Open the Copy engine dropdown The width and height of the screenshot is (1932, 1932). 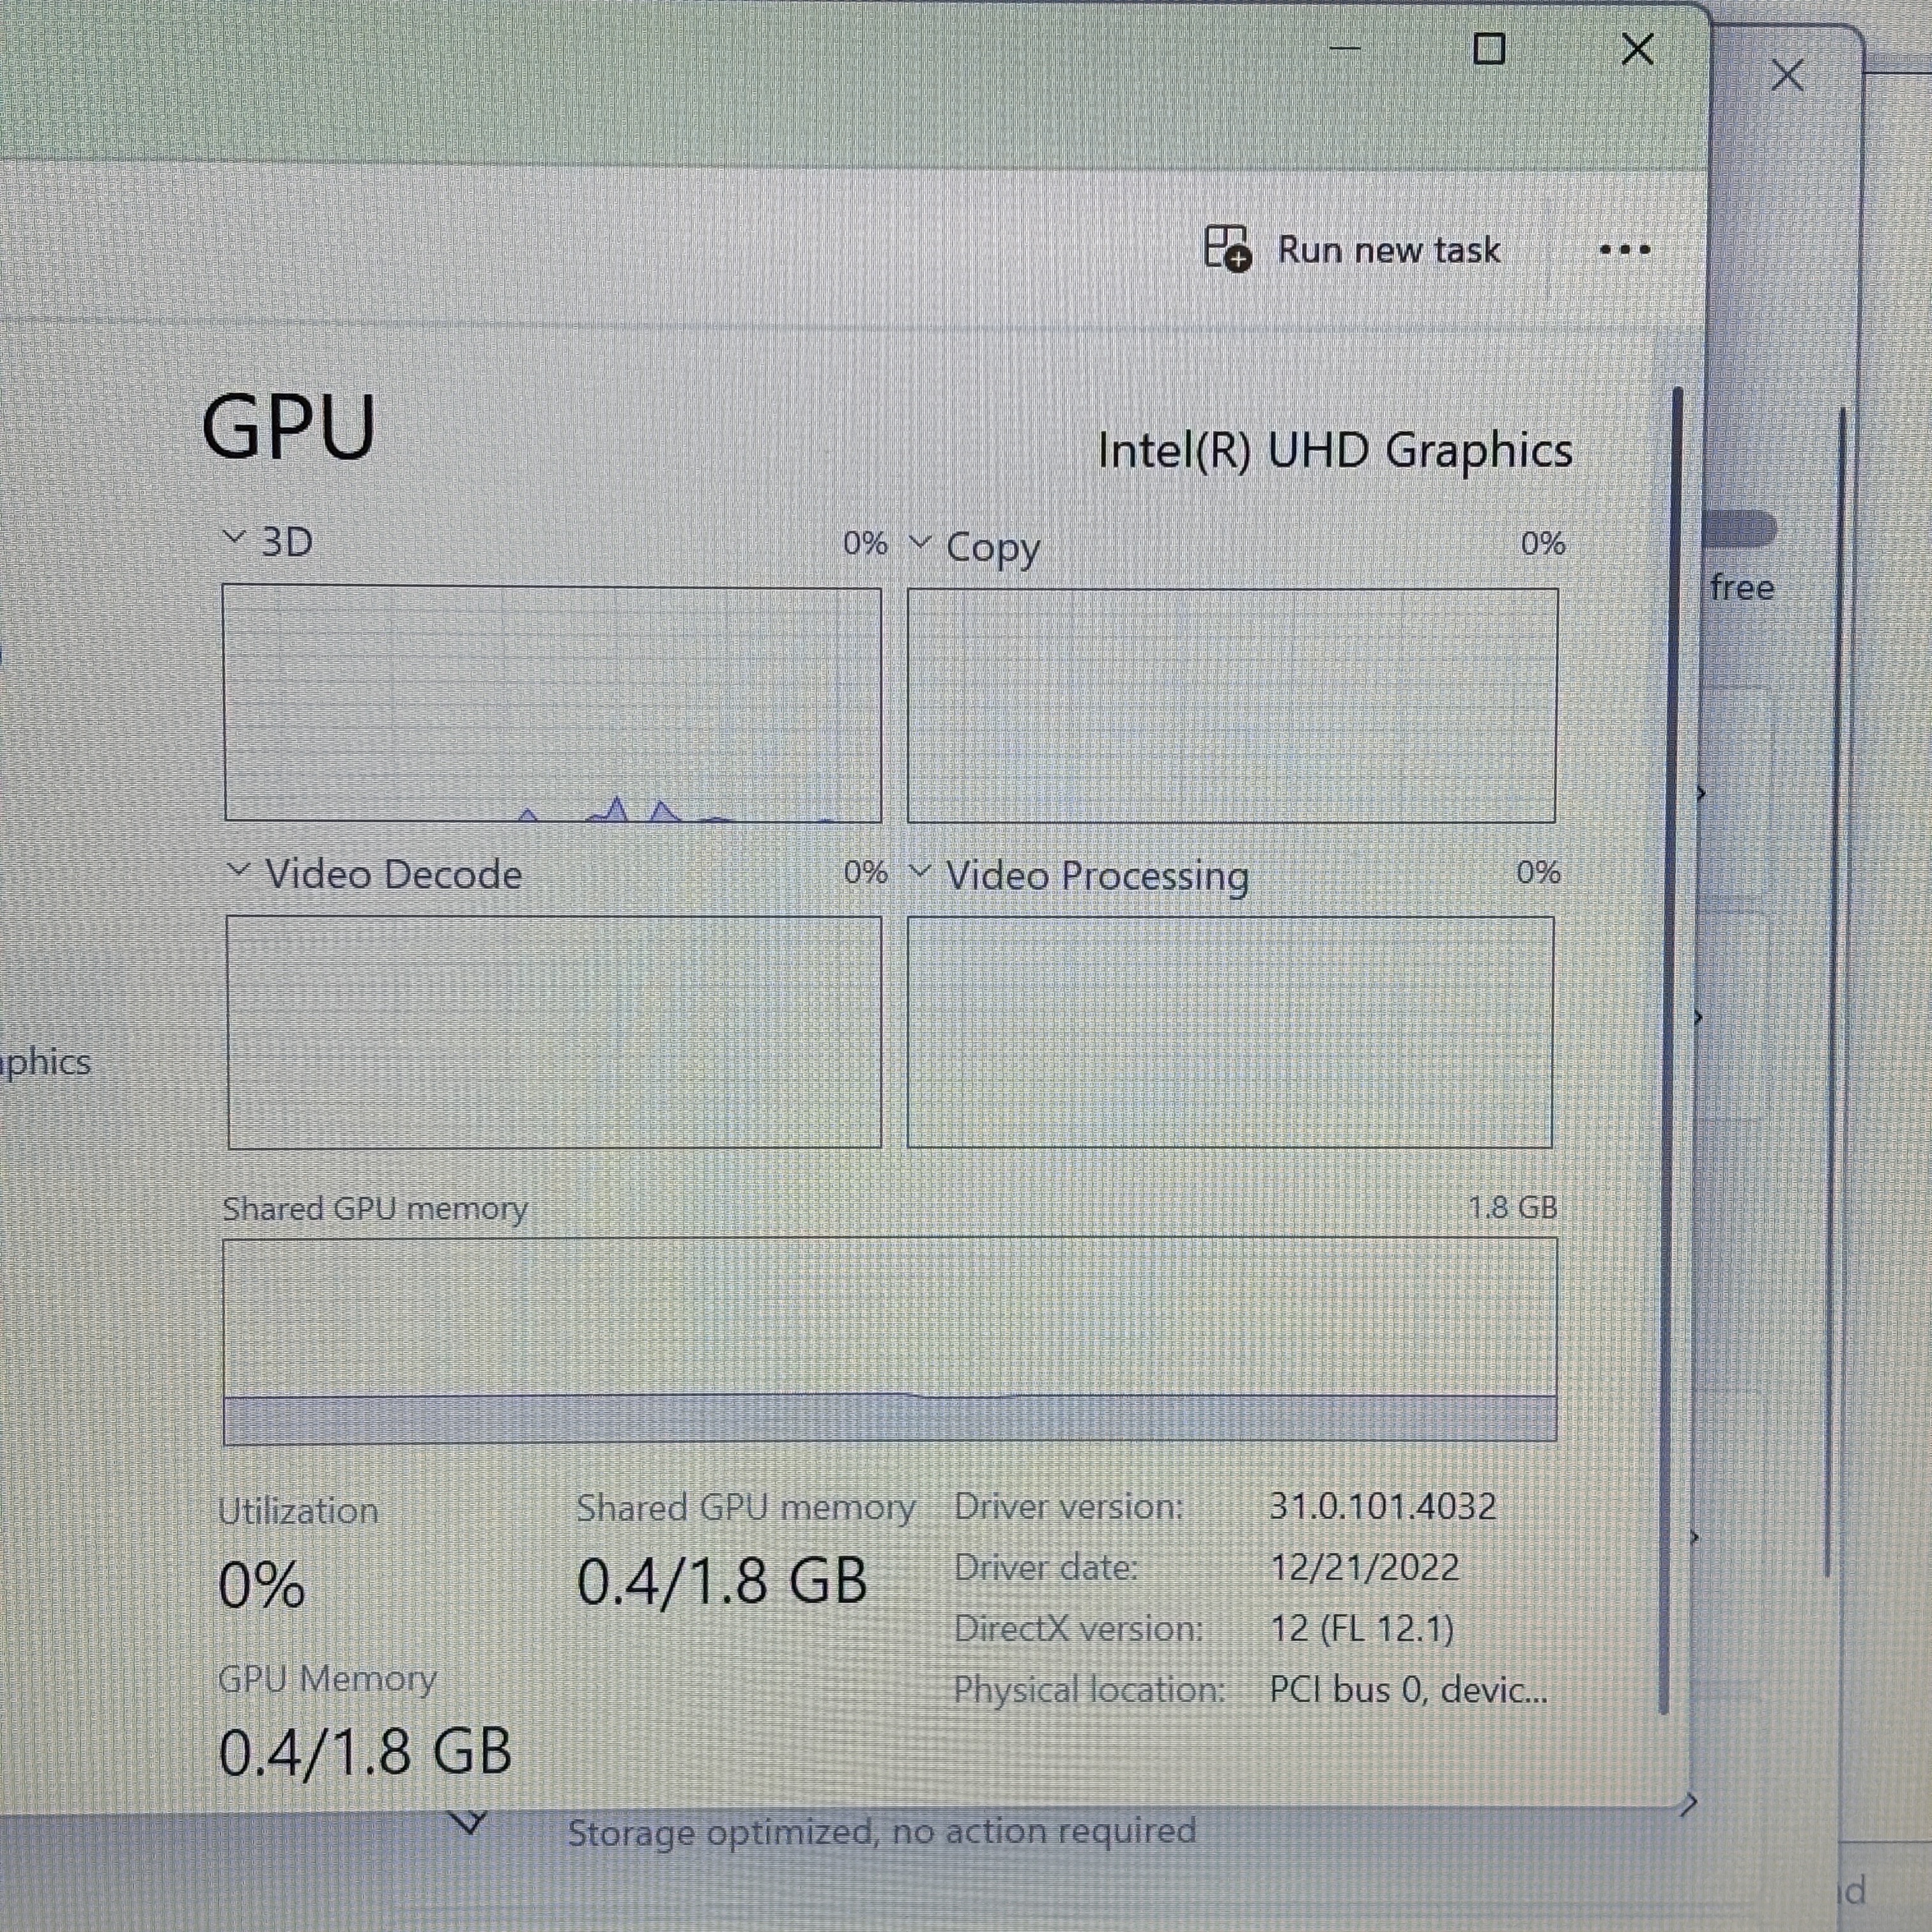(x=920, y=543)
